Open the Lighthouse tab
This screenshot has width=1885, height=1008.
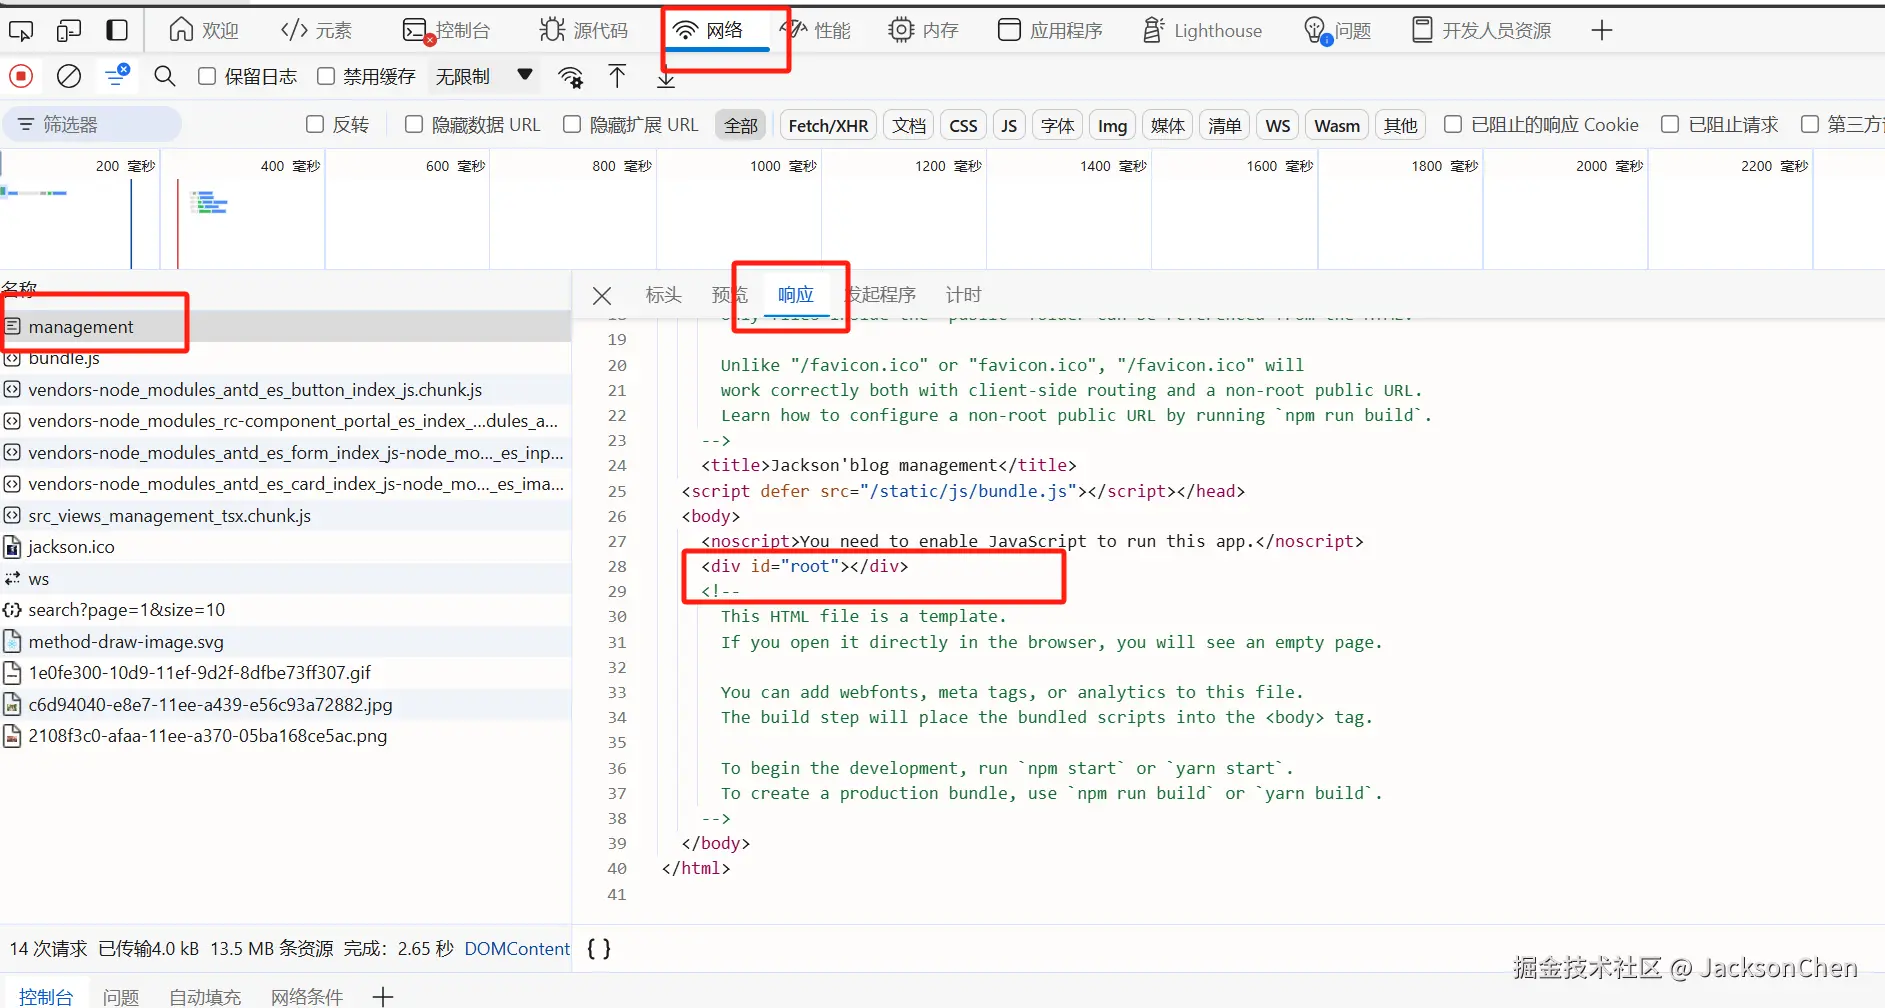click(x=1203, y=30)
